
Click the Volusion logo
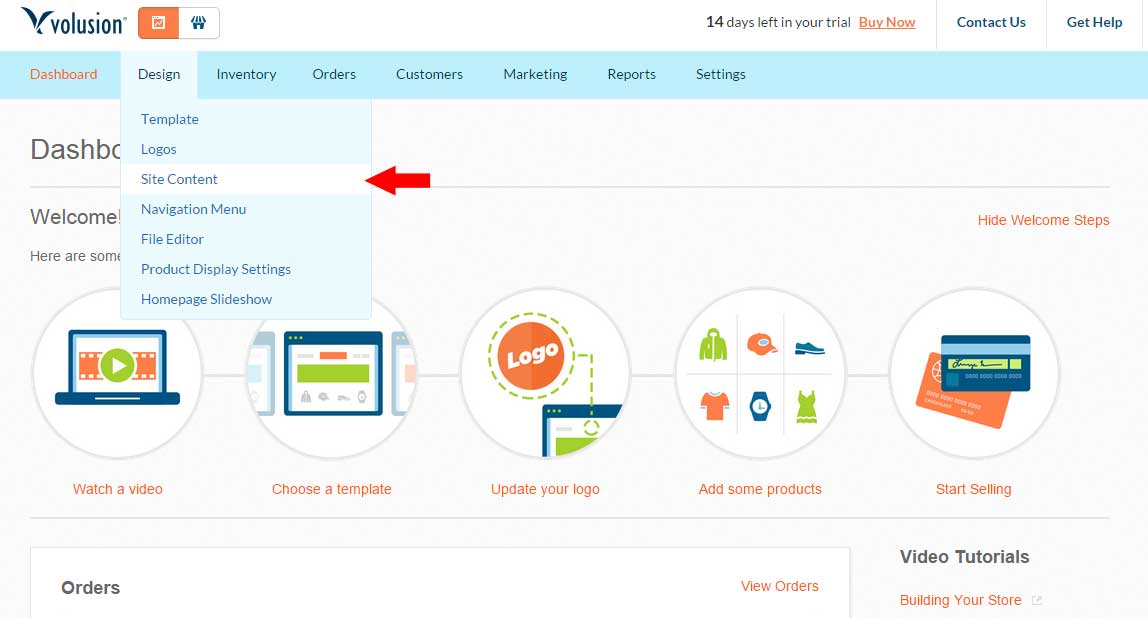click(73, 22)
